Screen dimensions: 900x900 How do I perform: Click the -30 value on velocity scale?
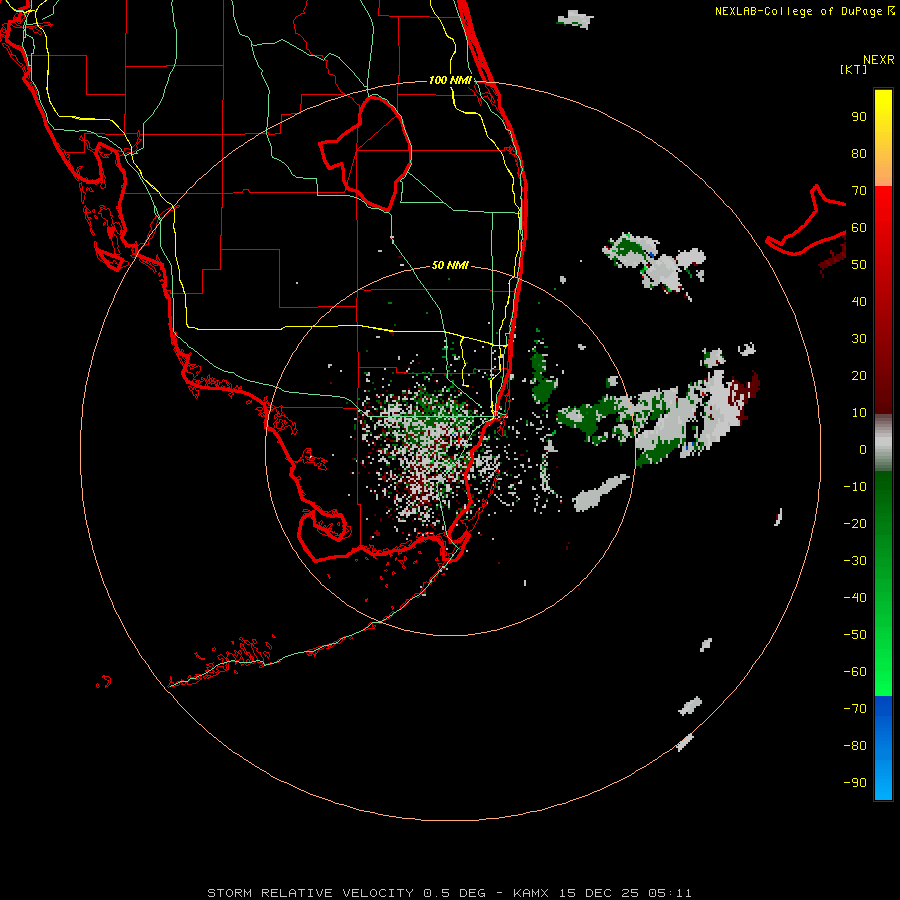pos(855,561)
